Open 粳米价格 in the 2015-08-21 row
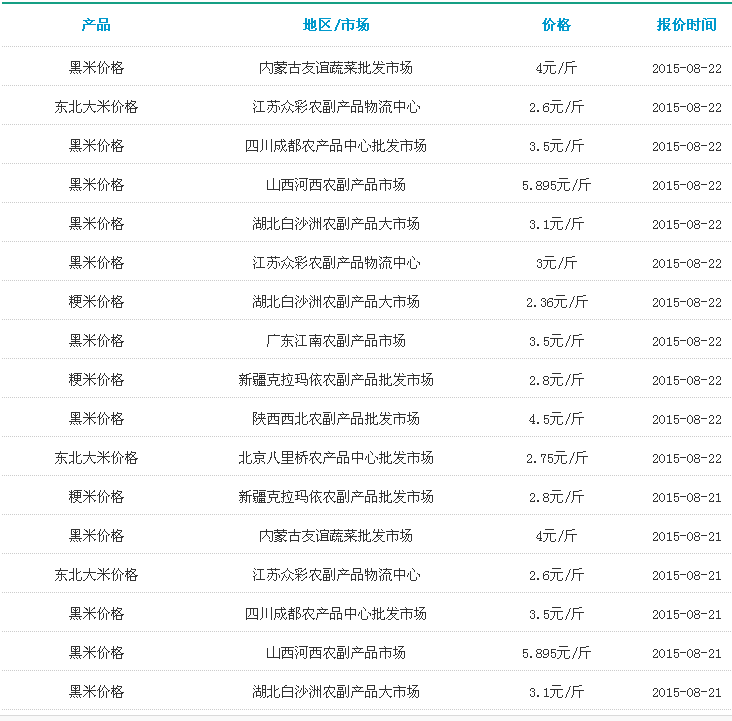 coord(96,497)
